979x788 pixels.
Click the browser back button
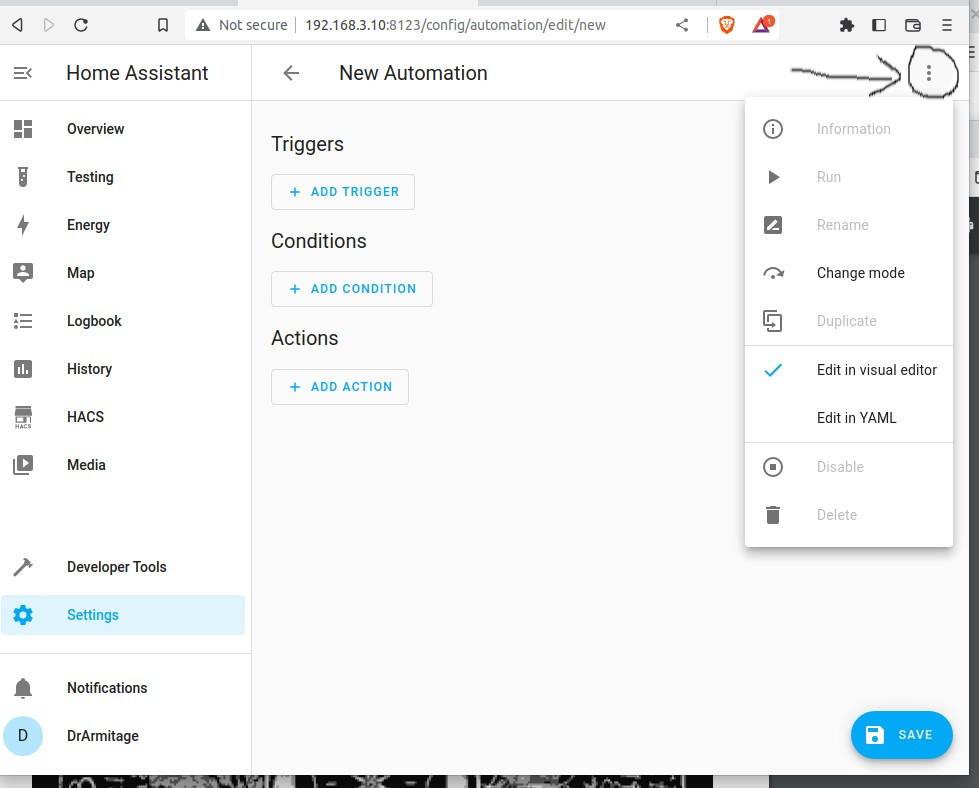pos(17,25)
